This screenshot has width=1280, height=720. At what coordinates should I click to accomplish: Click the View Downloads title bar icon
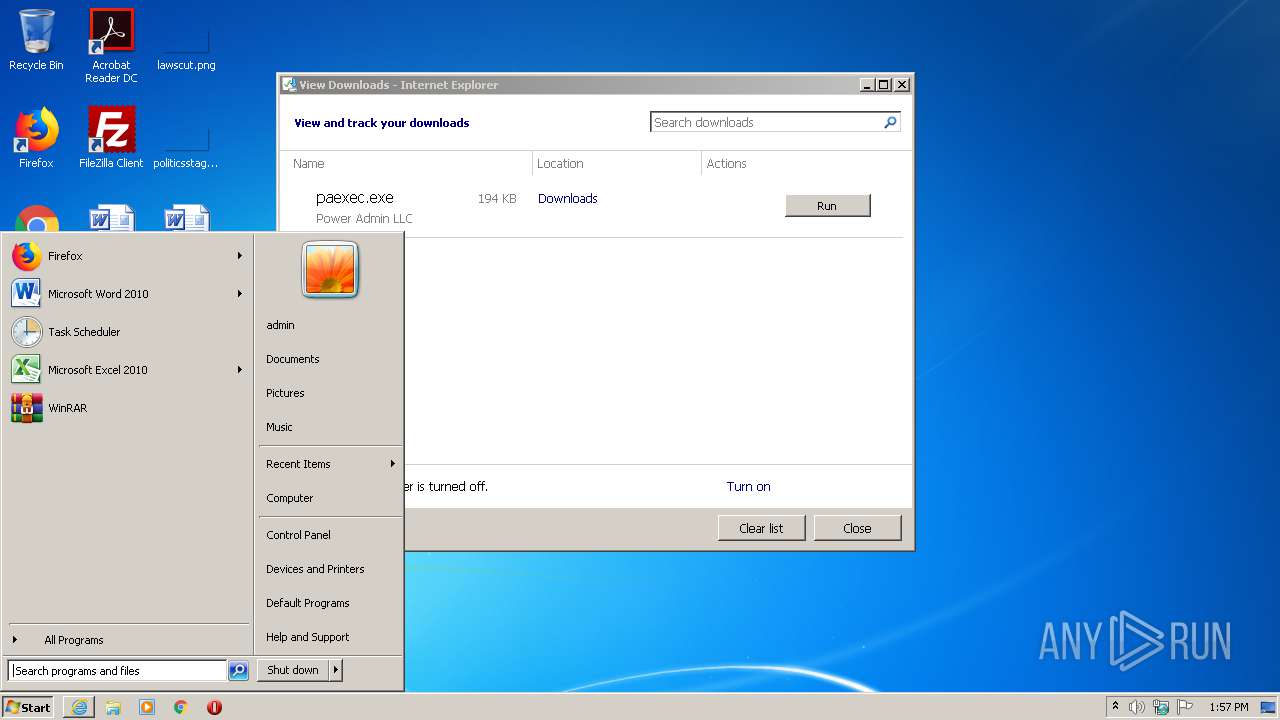click(289, 85)
